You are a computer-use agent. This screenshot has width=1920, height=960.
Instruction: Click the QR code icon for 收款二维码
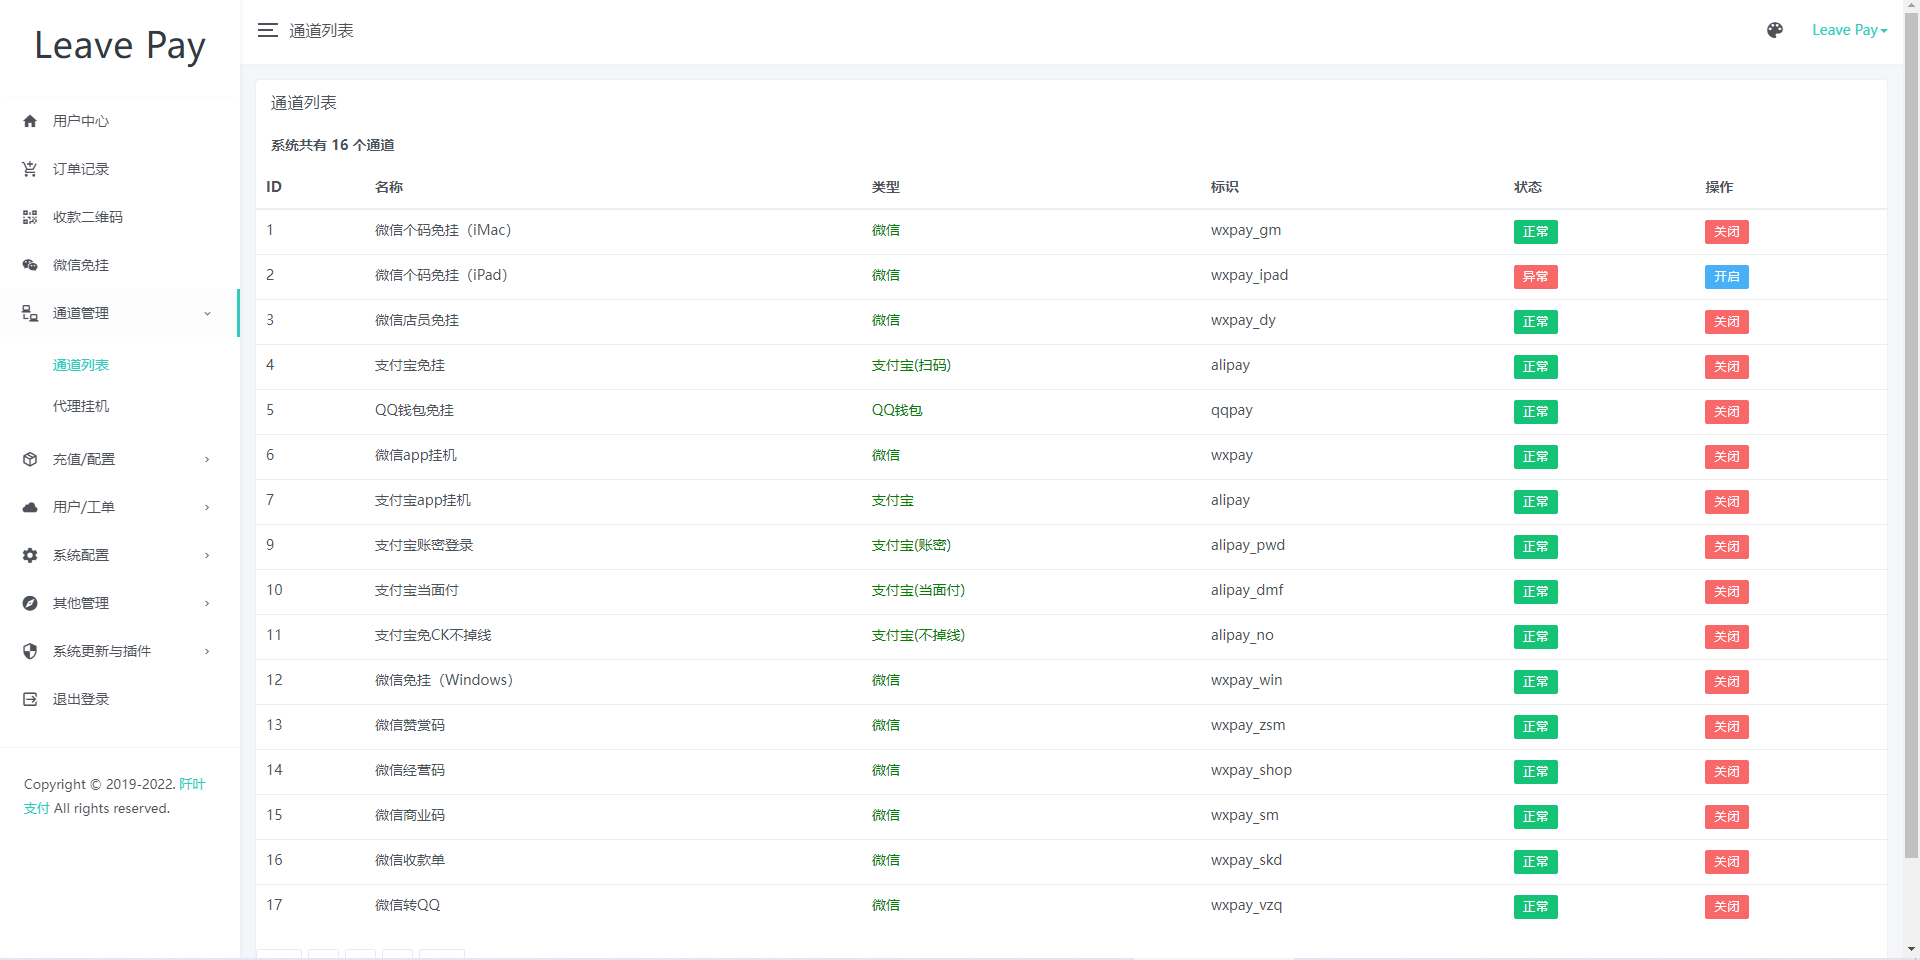pyautogui.click(x=30, y=217)
